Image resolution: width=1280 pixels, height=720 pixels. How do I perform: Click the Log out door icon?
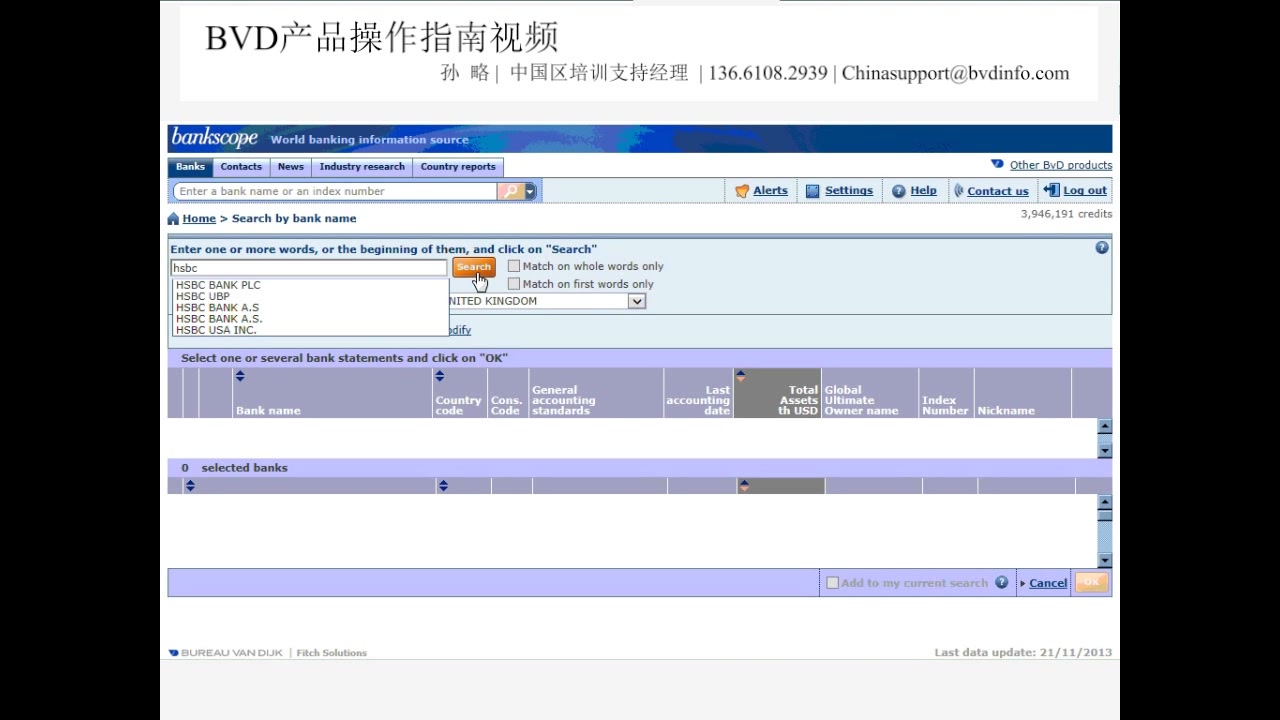[1051, 190]
